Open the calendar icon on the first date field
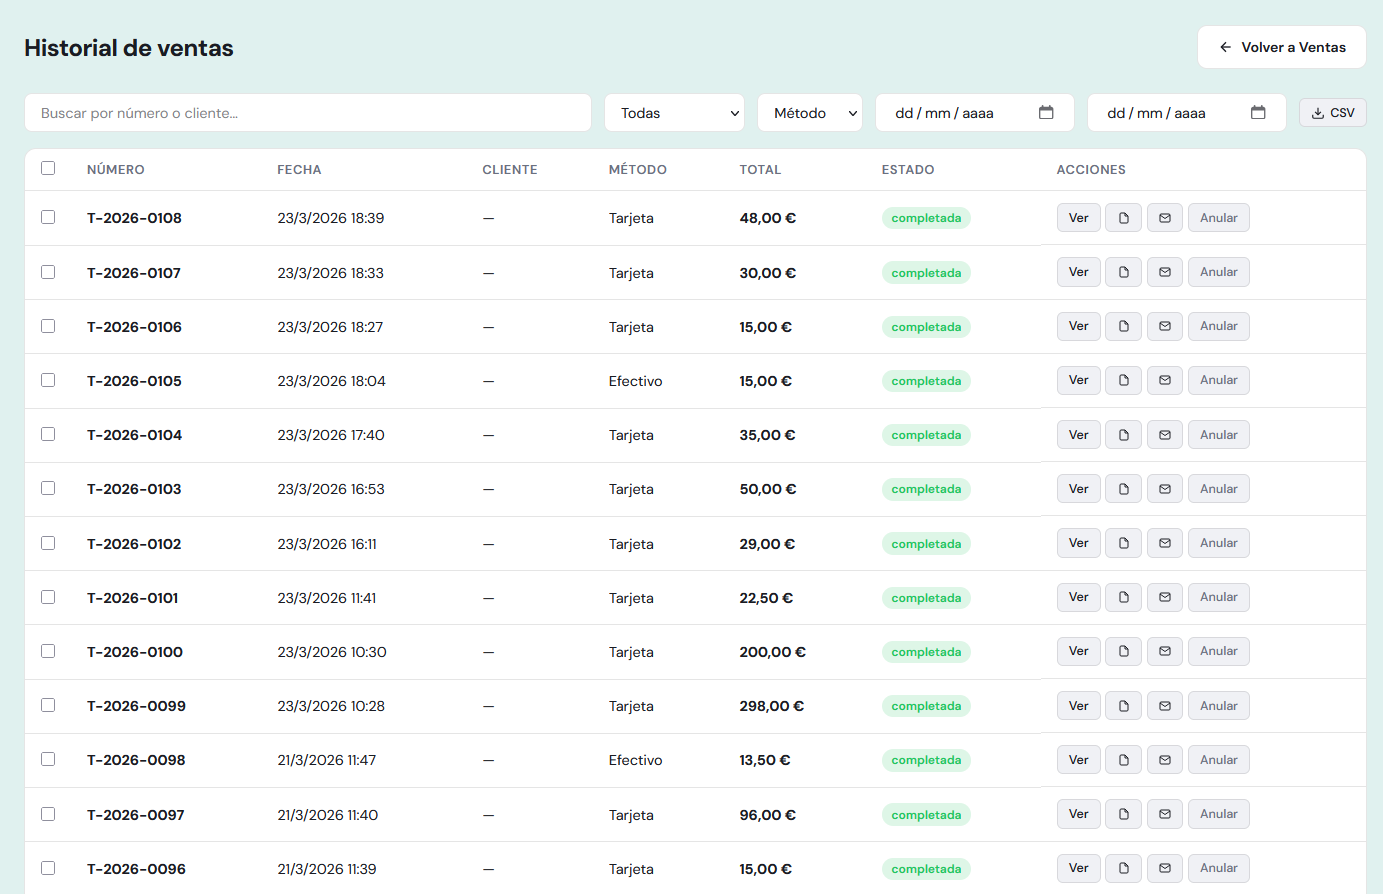Image resolution: width=1383 pixels, height=894 pixels. click(x=1046, y=113)
